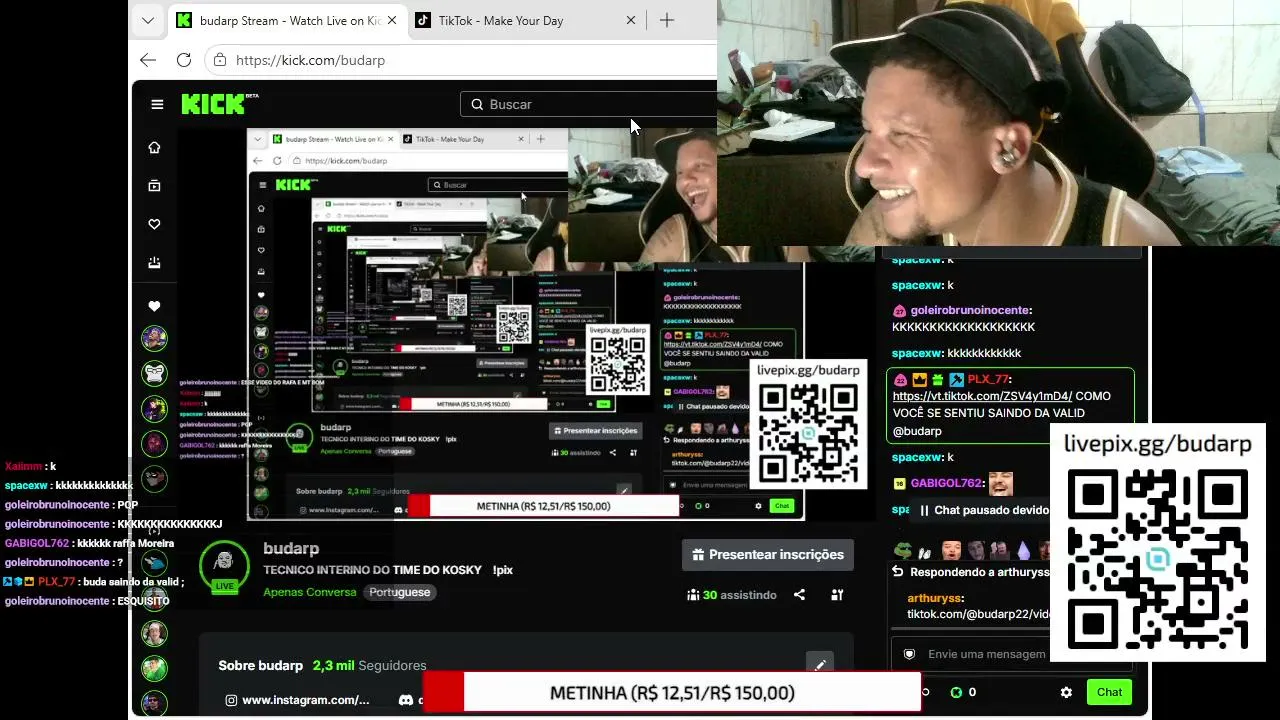
Task: Click GABIGOL762 username in chat
Action: 946,483
